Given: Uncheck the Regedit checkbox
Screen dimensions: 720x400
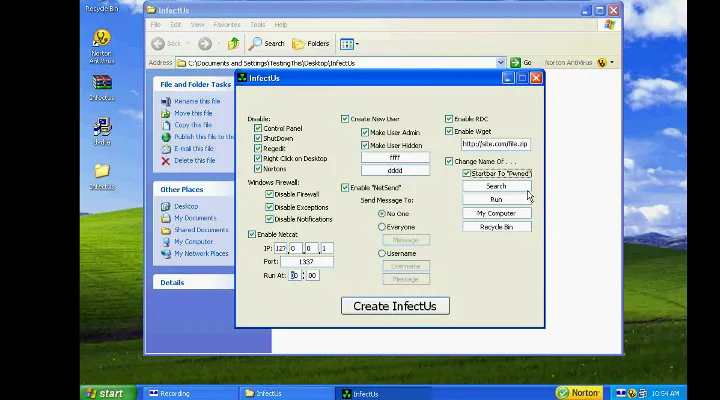Looking at the screenshot, I should 258,148.
